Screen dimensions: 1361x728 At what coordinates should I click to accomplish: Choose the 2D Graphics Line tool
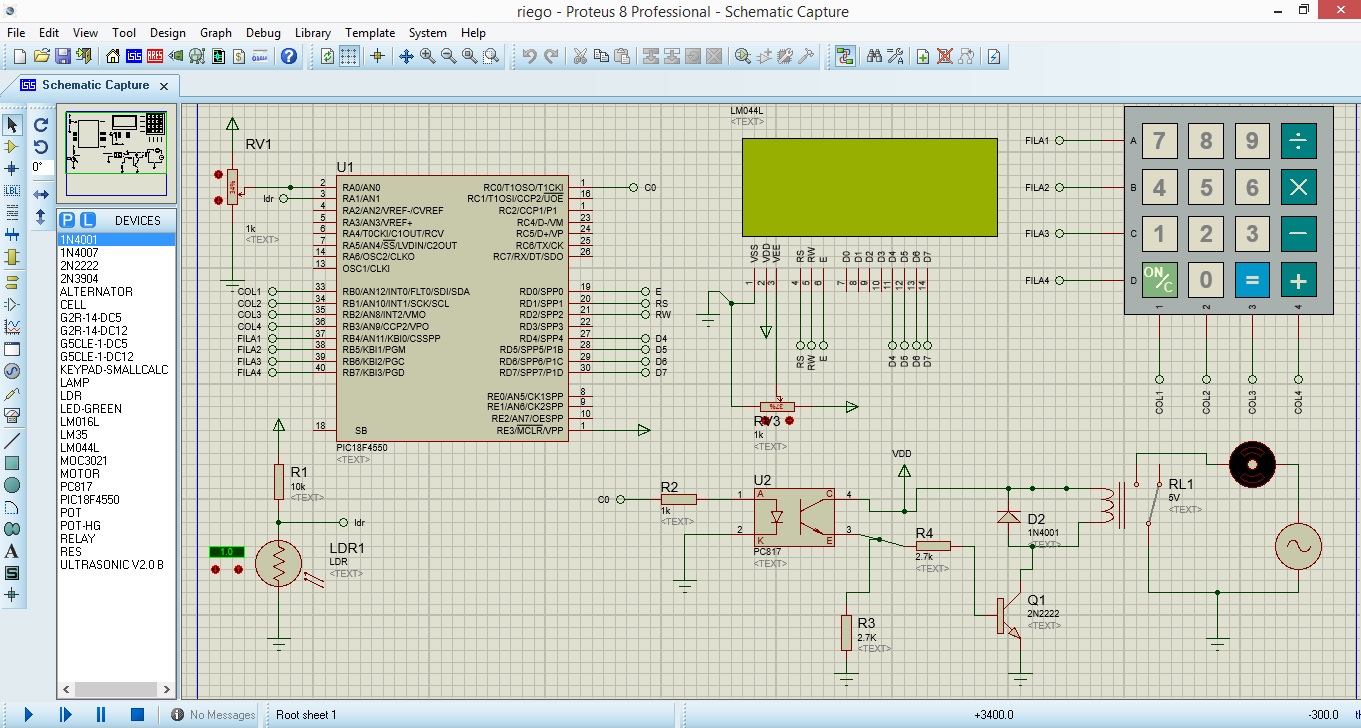[x=12, y=441]
